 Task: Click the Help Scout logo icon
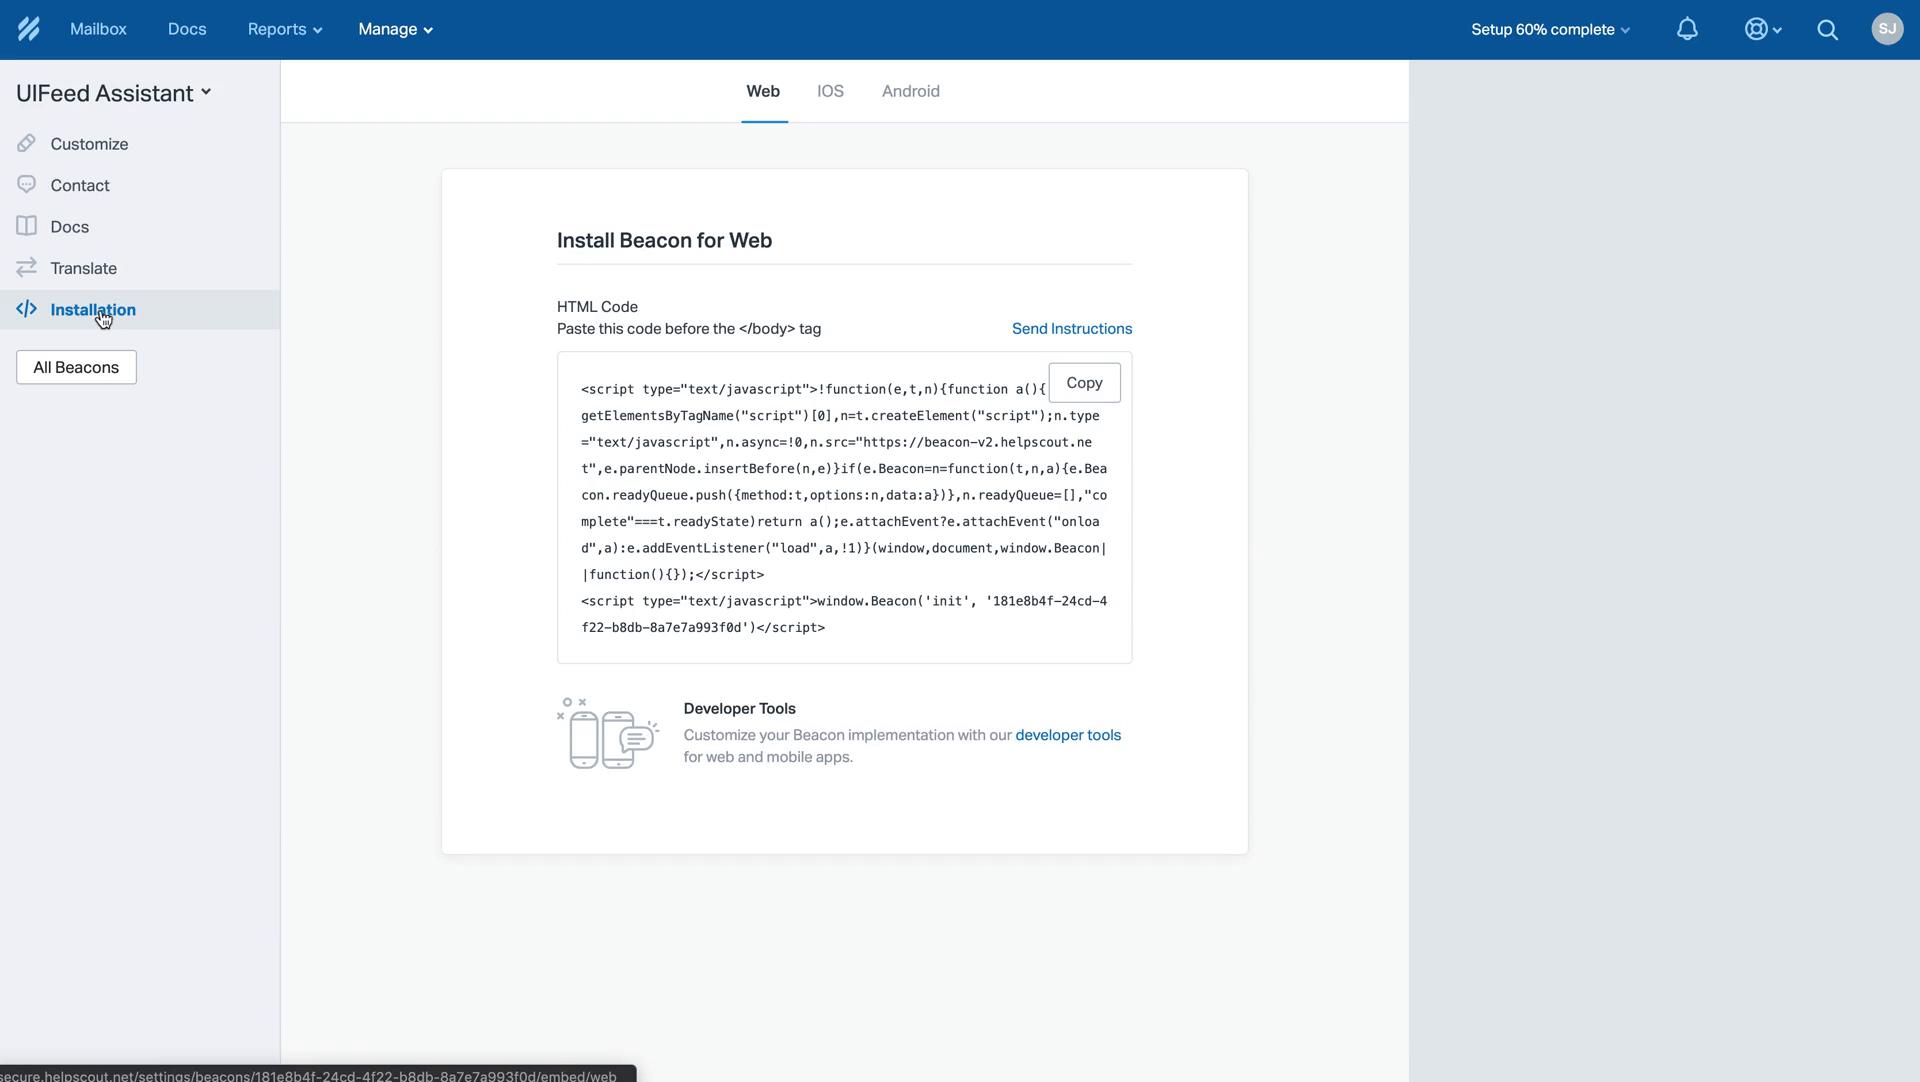click(x=28, y=29)
